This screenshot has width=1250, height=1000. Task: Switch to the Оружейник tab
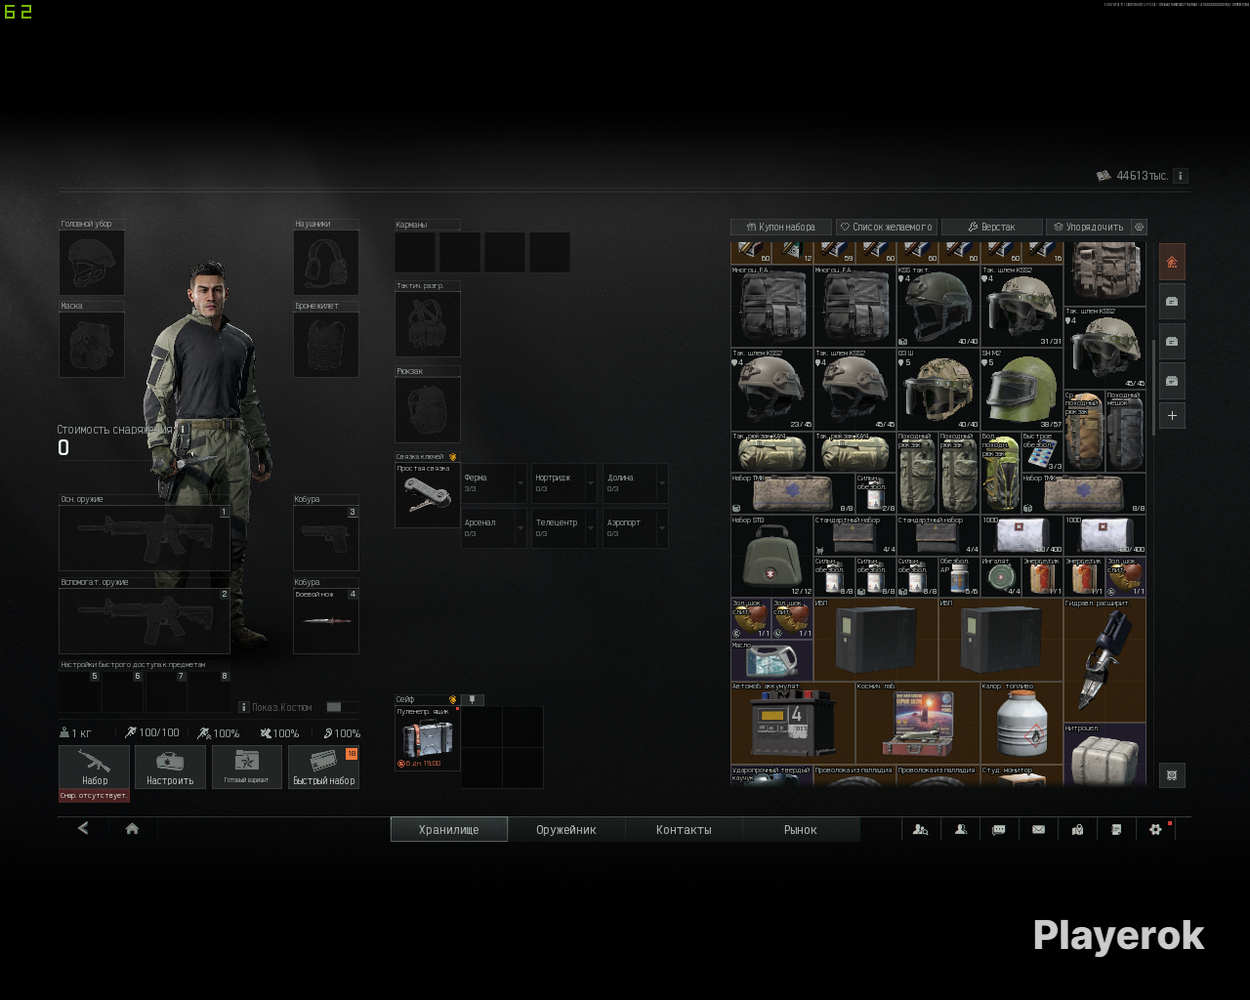click(566, 829)
